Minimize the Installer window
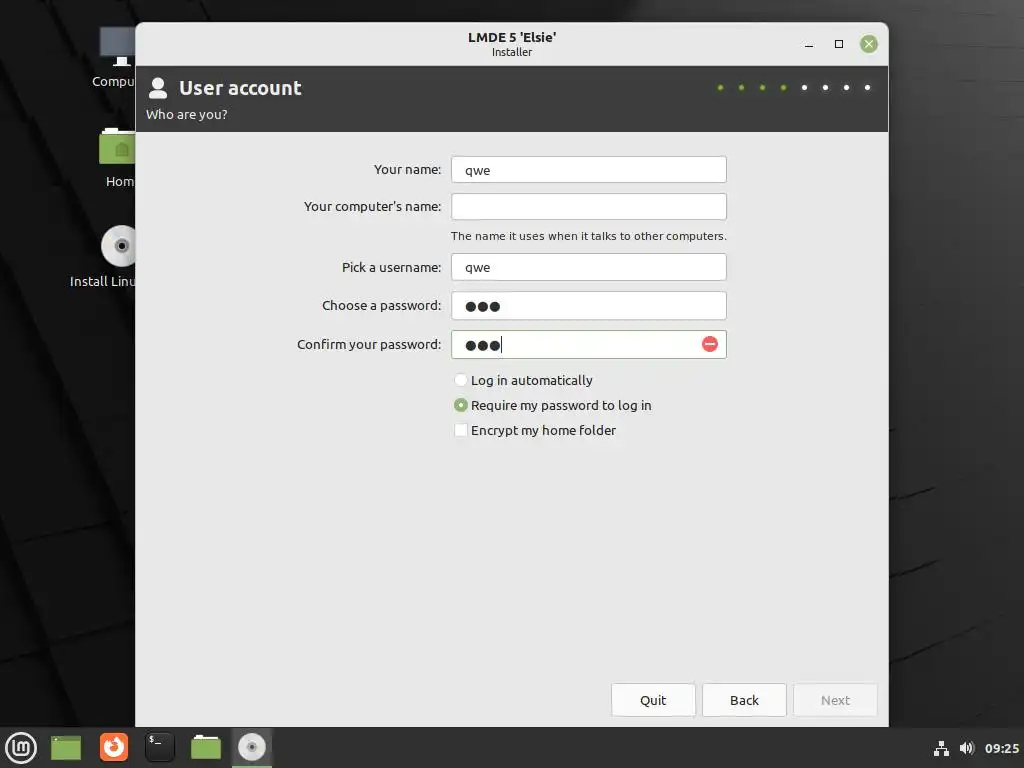This screenshot has height=768, width=1024. pos(809,44)
